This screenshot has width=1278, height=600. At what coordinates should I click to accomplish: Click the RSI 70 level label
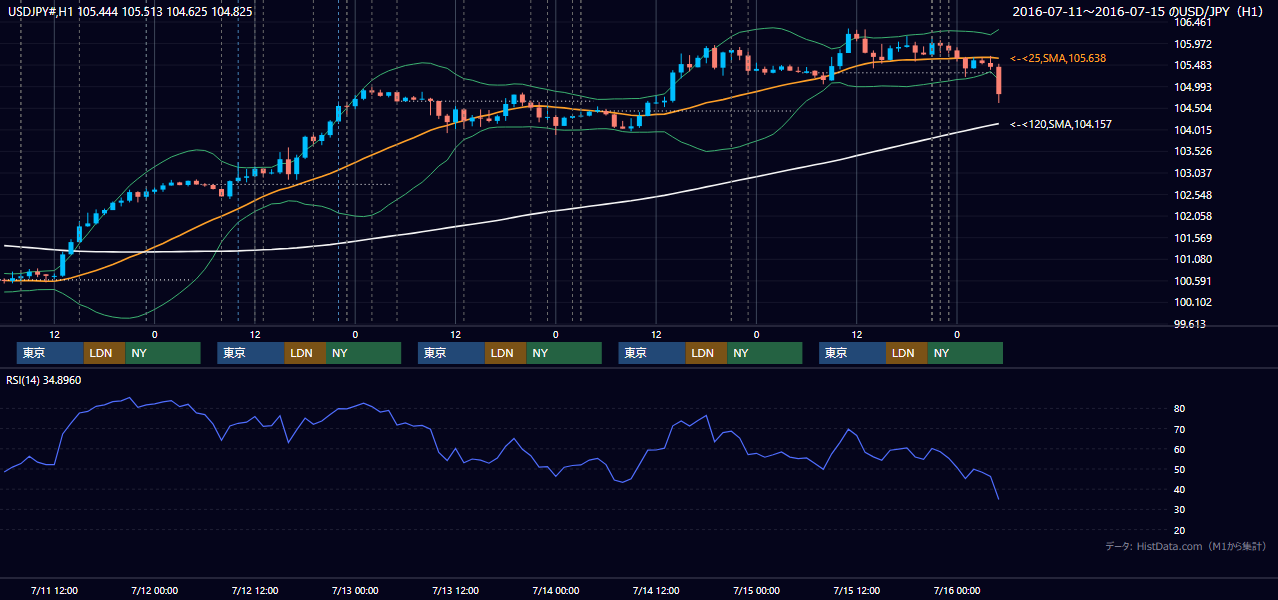[1180, 429]
